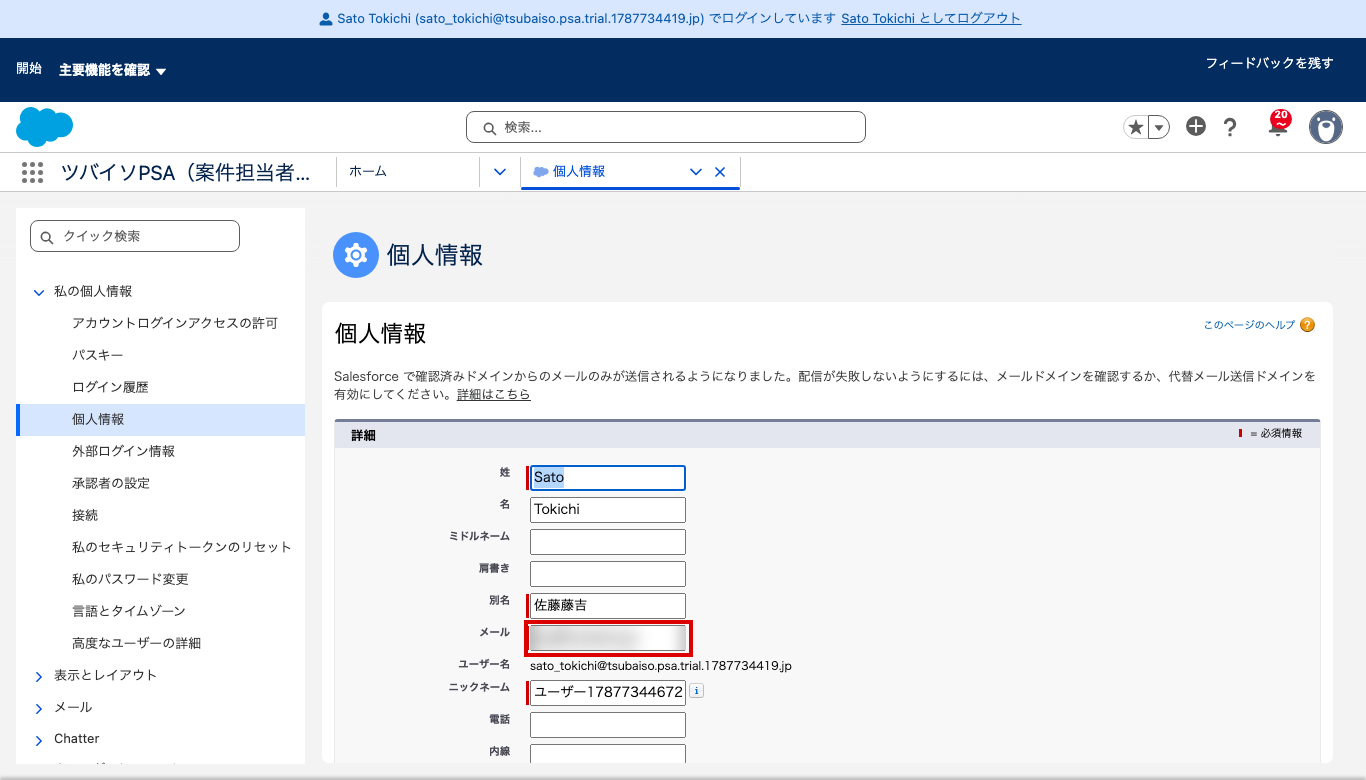Open このページのヘルプ link
The image size is (1366, 780).
pyautogui.click(x=1249, y=325)
